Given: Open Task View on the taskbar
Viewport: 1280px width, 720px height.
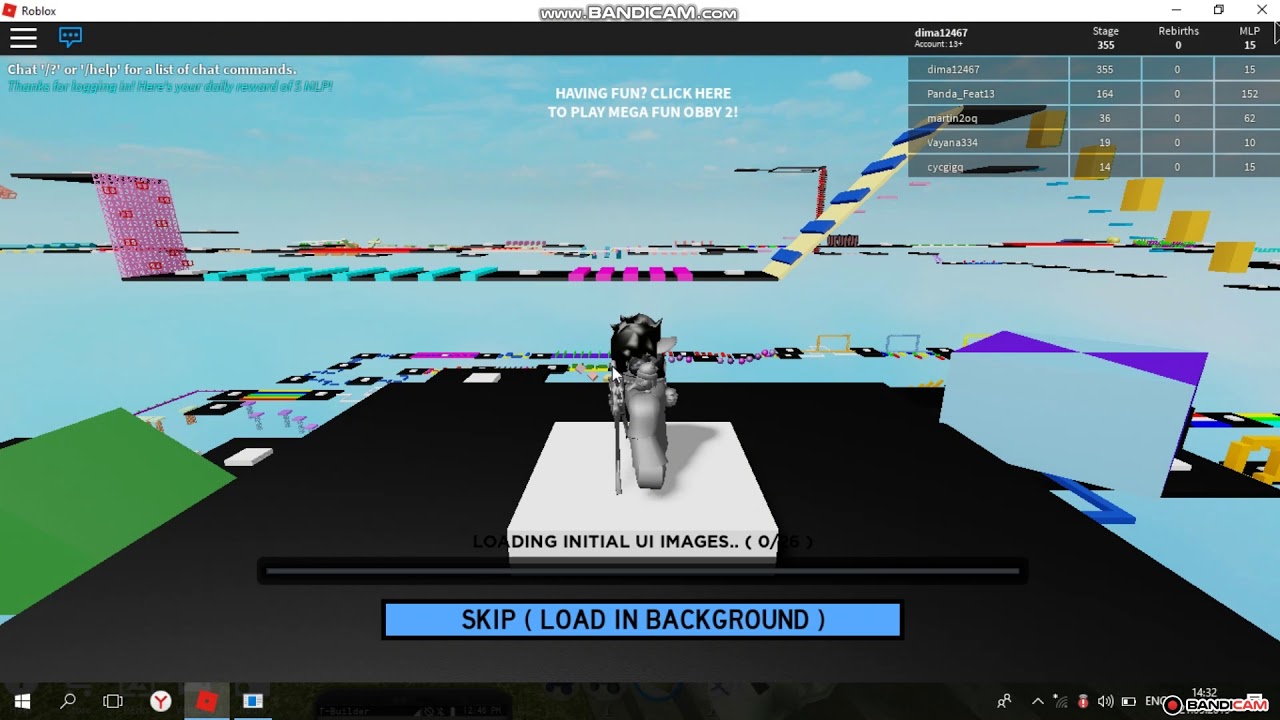Looking at the screenshot, I should 113,702.
